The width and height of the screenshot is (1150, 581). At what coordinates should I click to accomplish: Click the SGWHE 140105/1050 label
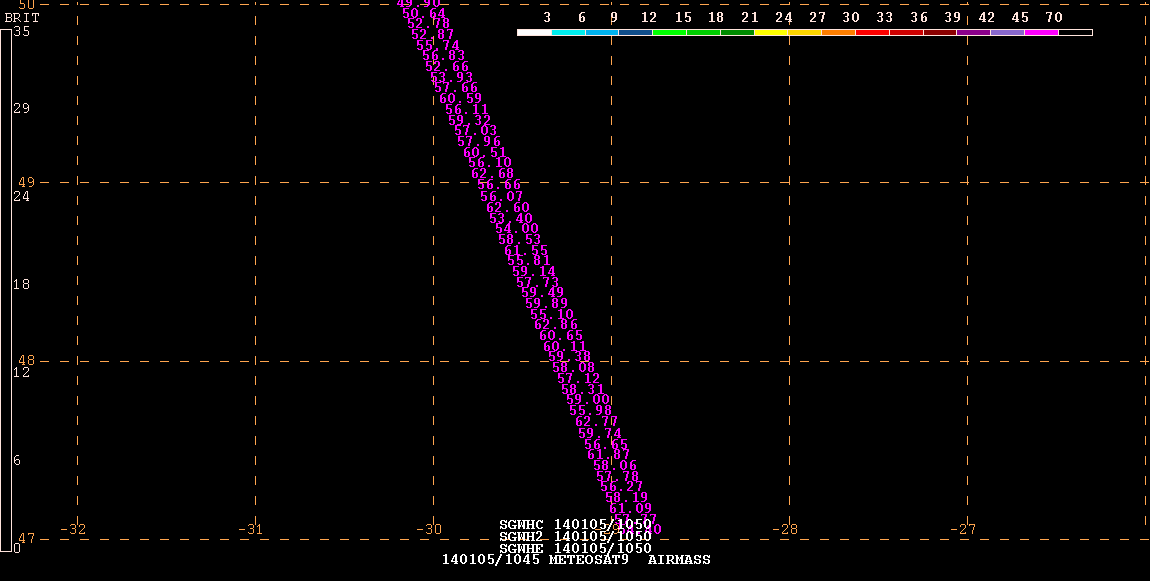coord(575,548)
